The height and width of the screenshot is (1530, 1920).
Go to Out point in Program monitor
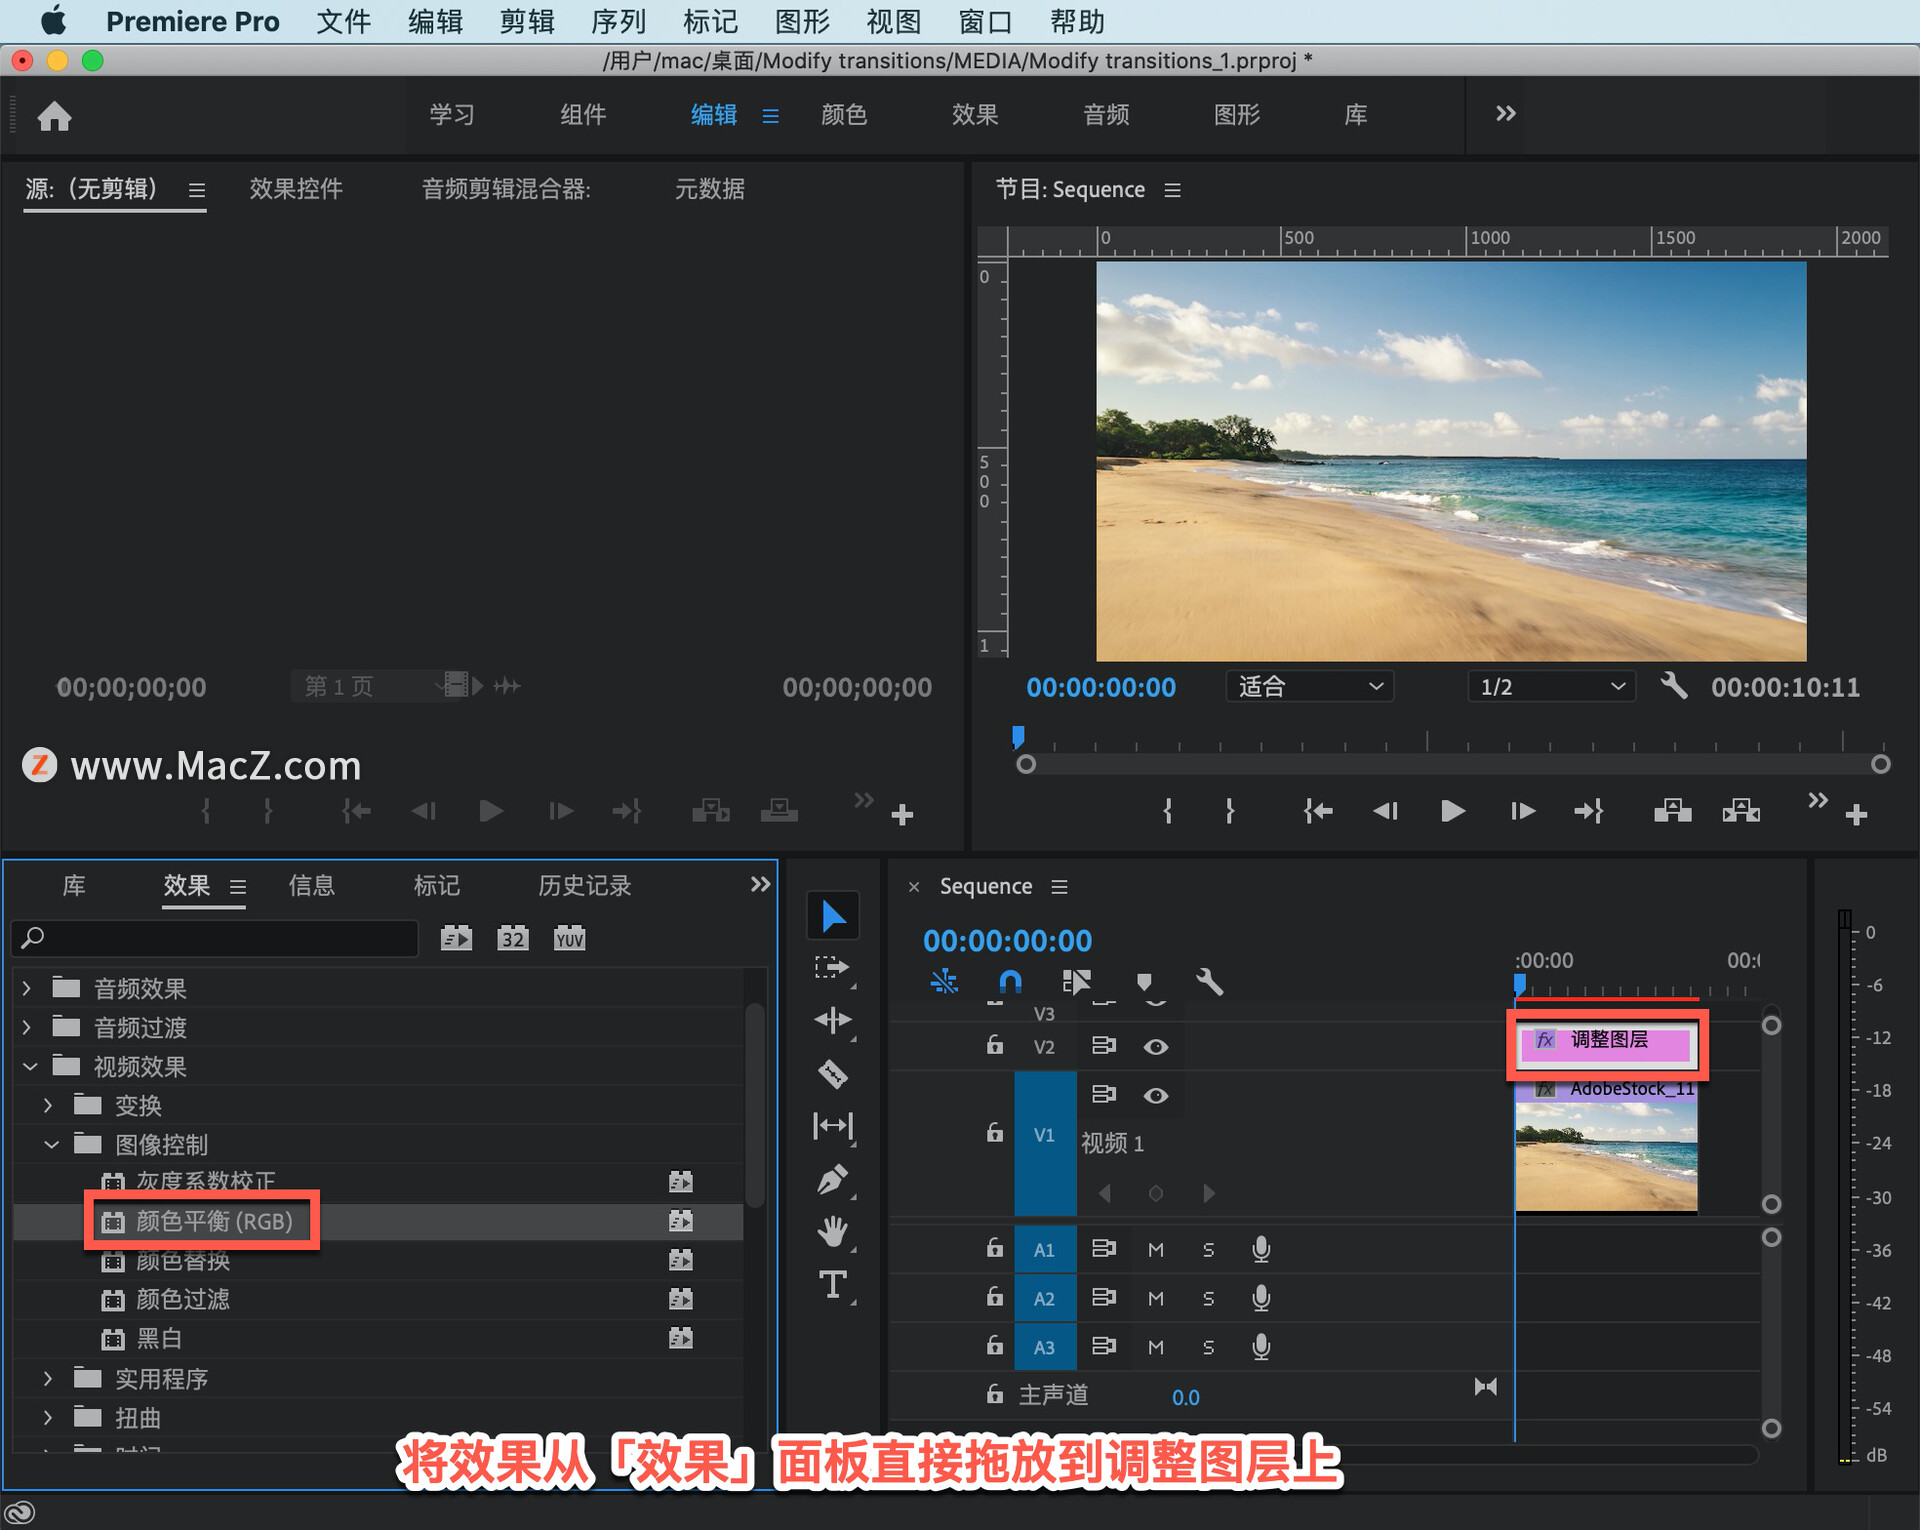[1589, 811]
